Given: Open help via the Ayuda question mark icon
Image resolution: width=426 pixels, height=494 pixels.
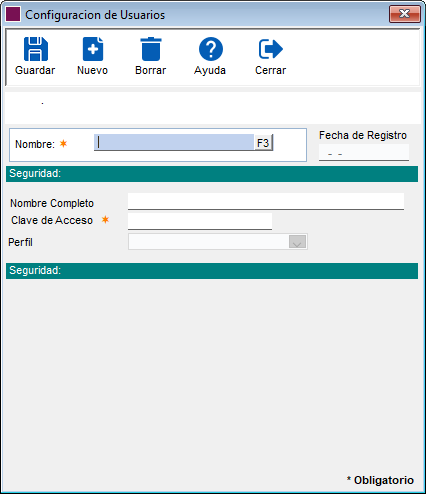Looking at the screenshot, I should coord(211,49).
